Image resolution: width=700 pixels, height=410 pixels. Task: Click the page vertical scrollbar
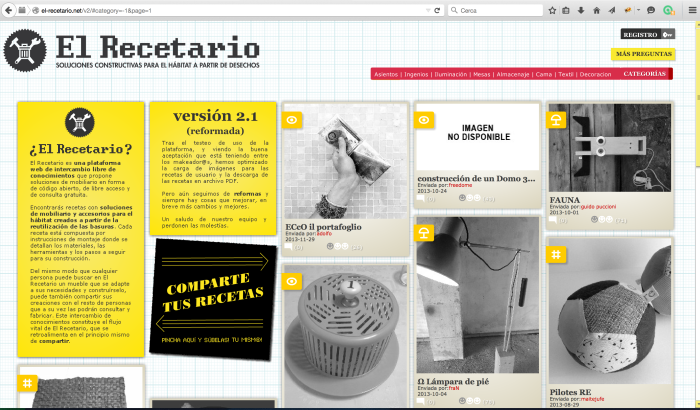[697, 214]
